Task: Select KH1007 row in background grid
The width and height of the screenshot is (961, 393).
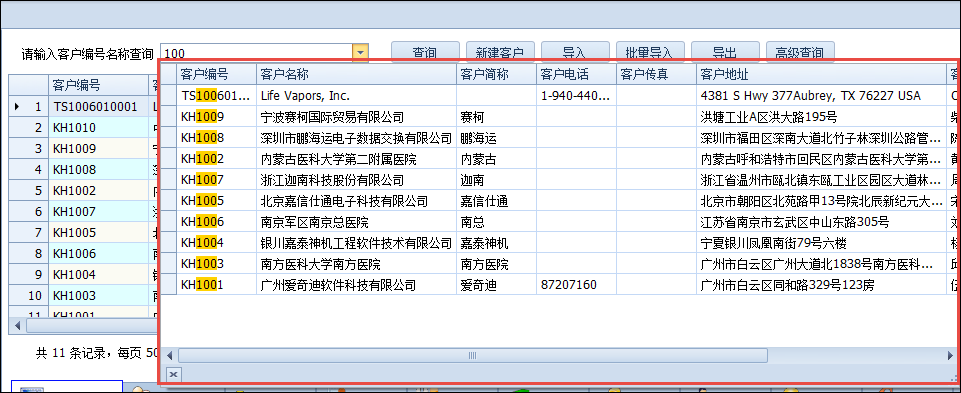Action: coord(84,212)
